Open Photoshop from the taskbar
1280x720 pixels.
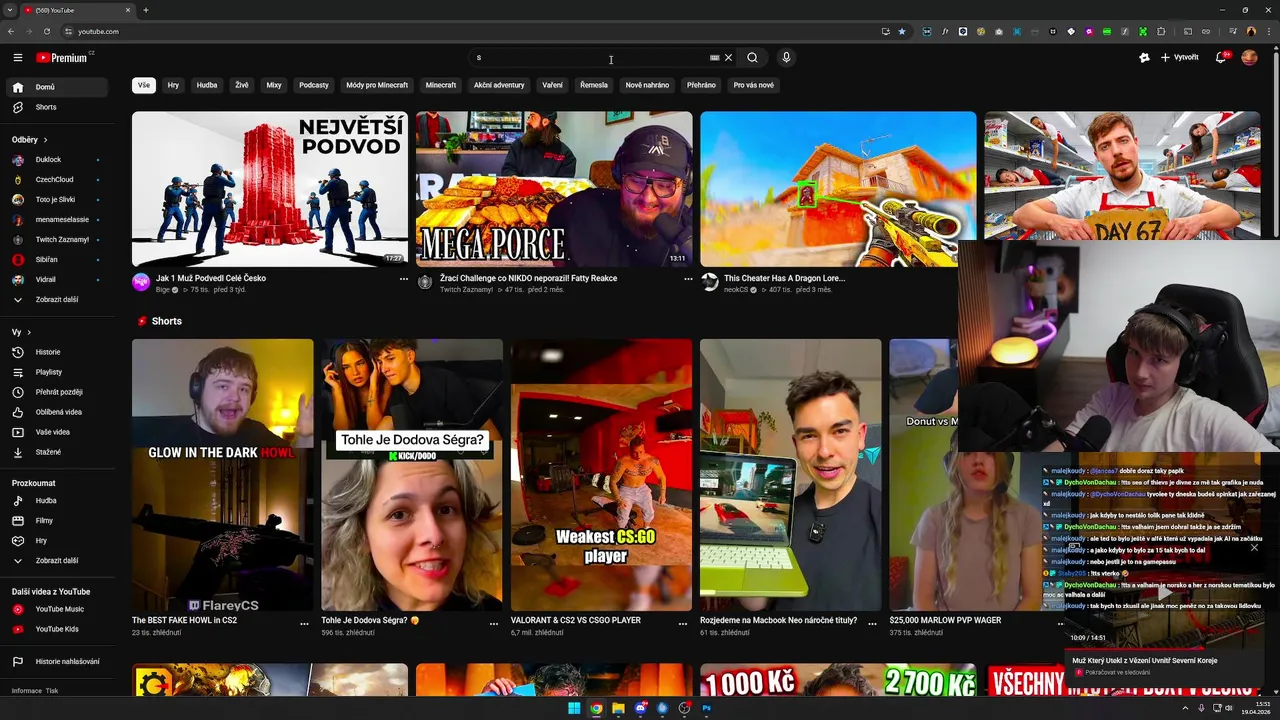point(706,708)
